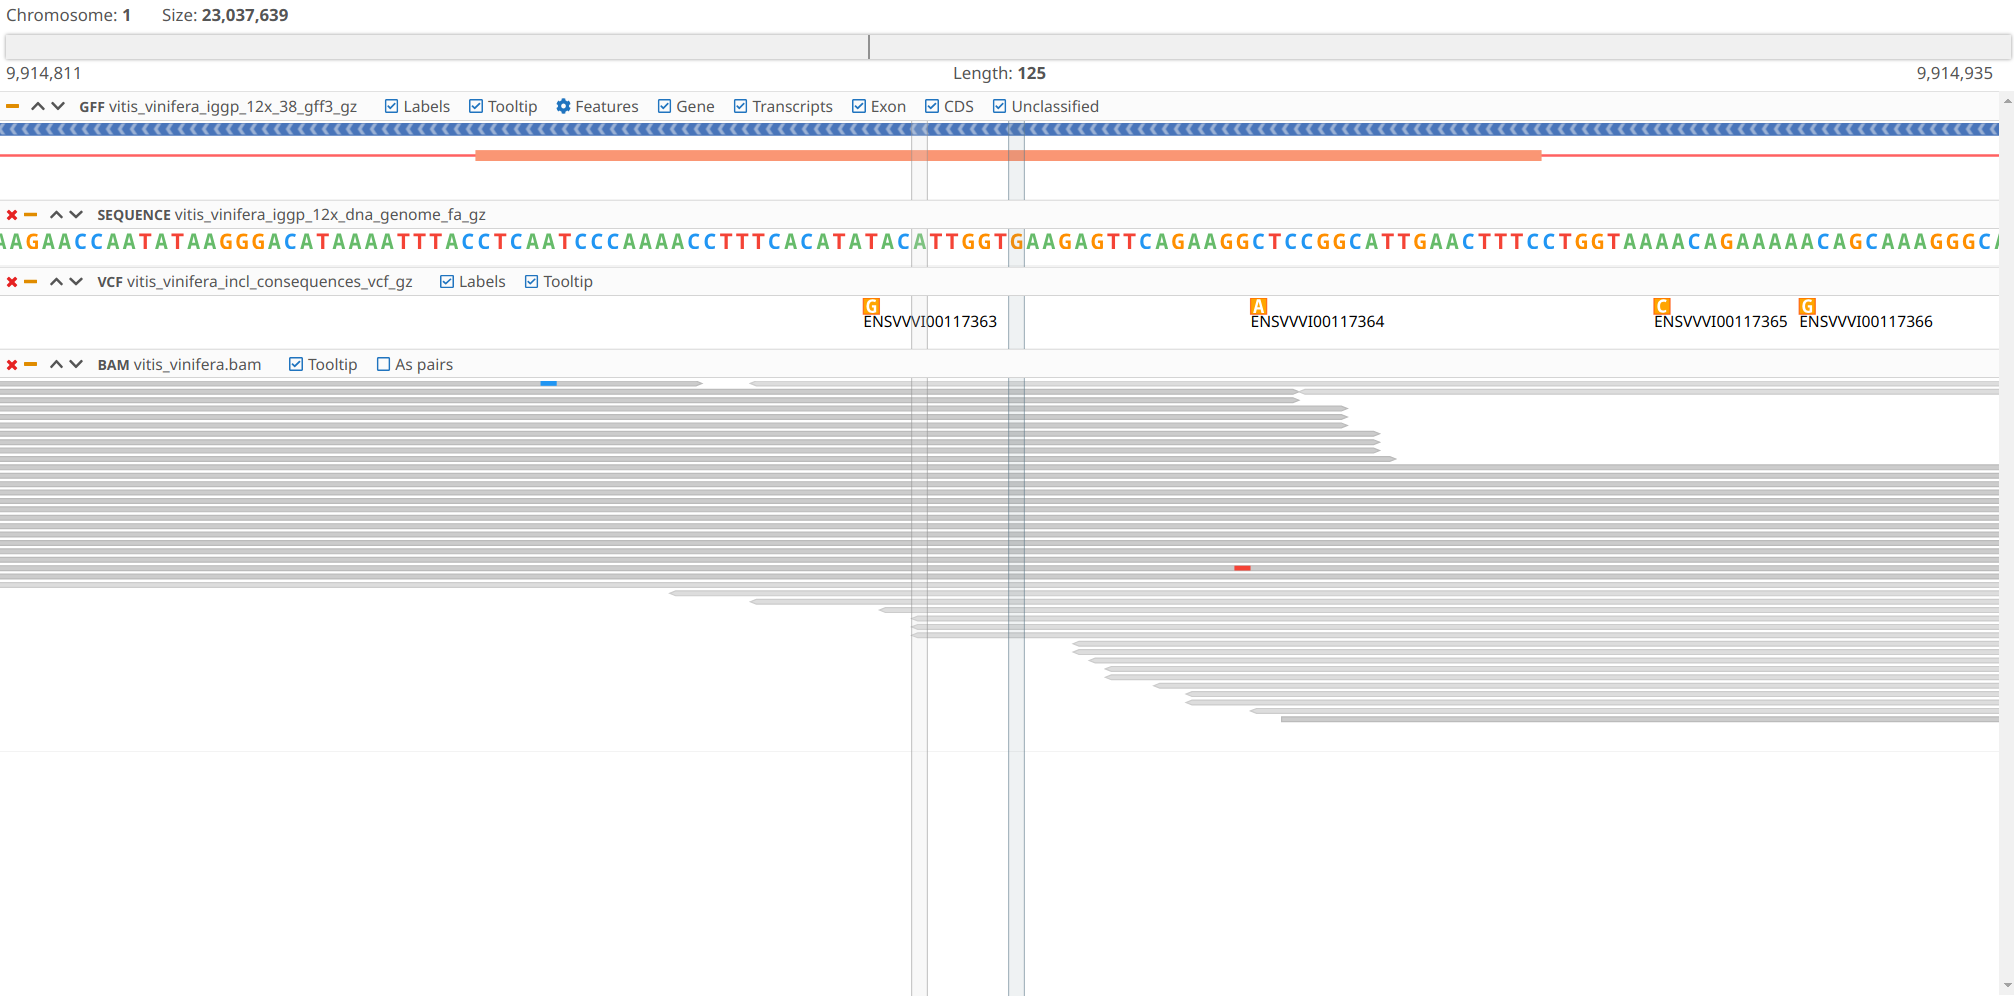Remove the VCF track with red X
Screen dimensions: 2014x996
[12, 282]
